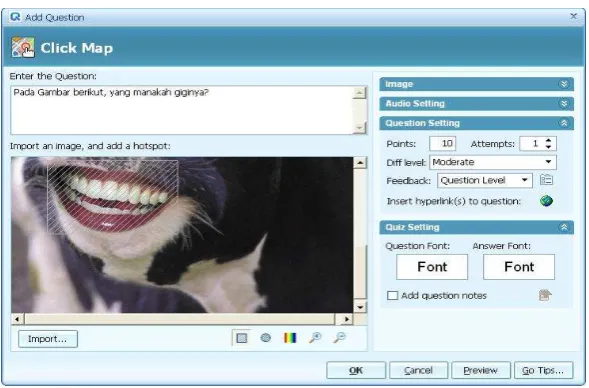Click the Points input field
The width and height of the screenshot is (589, 388).
(x=443, y=143)
